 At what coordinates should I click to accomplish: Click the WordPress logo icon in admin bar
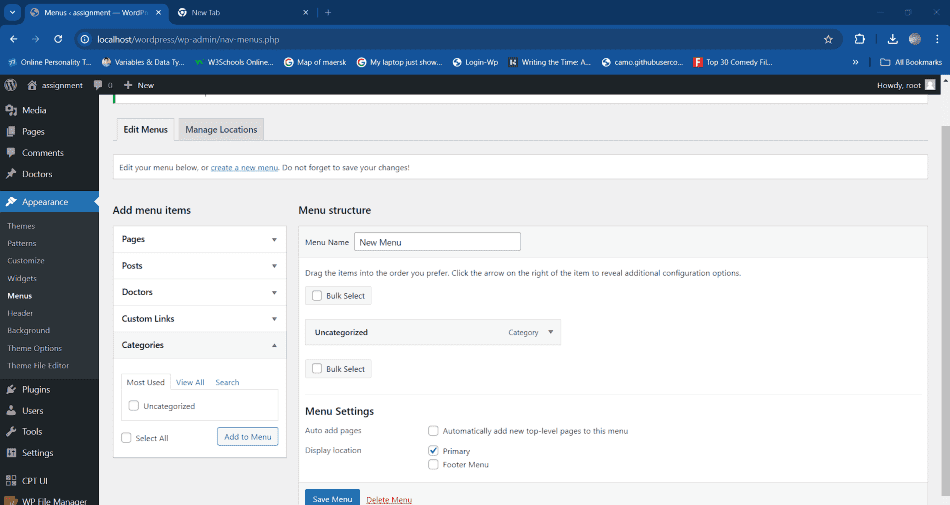[x=10, y=85]
